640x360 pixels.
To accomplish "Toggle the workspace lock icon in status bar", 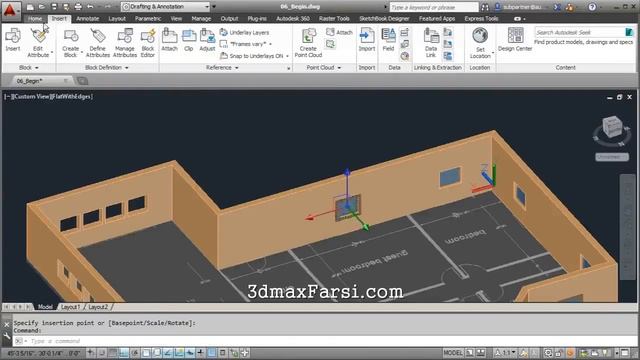I will (x=559, y=353).
